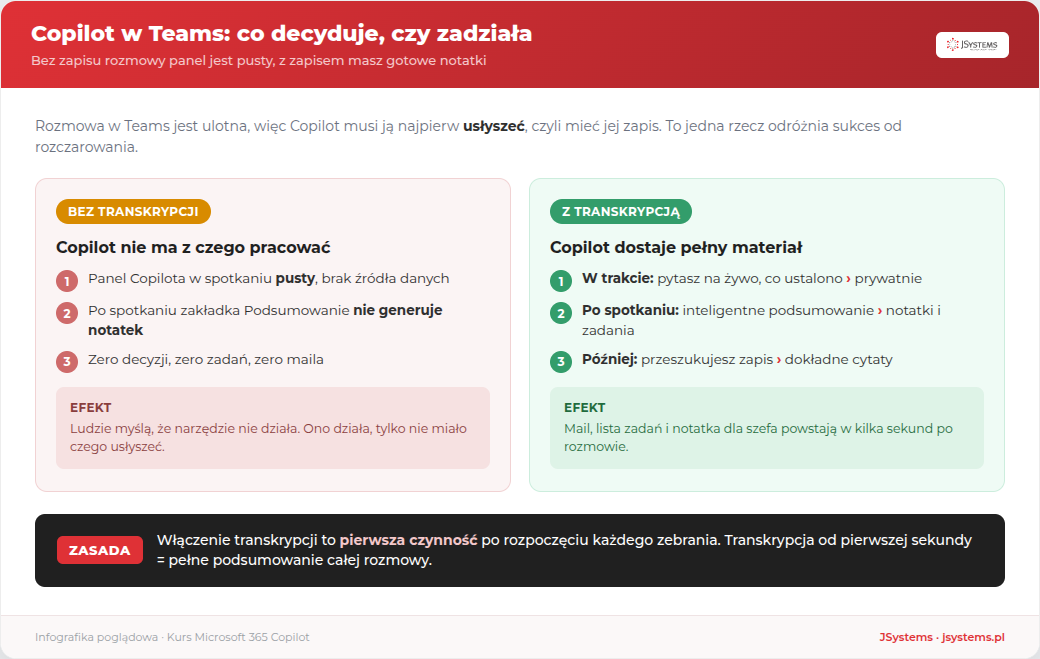The height and width of the screenshot is (659, 1040).
Task: Click the title 'Copilot w Teams: co decyduje, czy zadziała'
Action: coord(281,34)
